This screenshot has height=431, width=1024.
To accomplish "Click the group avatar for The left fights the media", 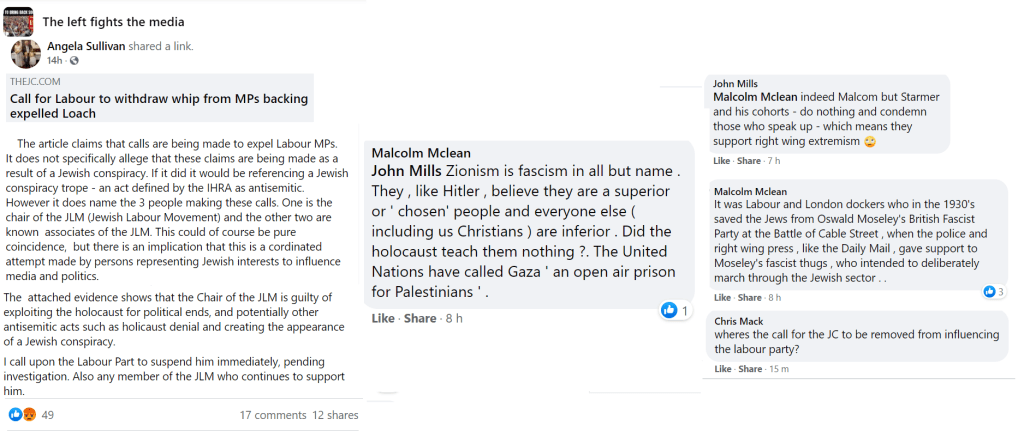I will point(19,20).
